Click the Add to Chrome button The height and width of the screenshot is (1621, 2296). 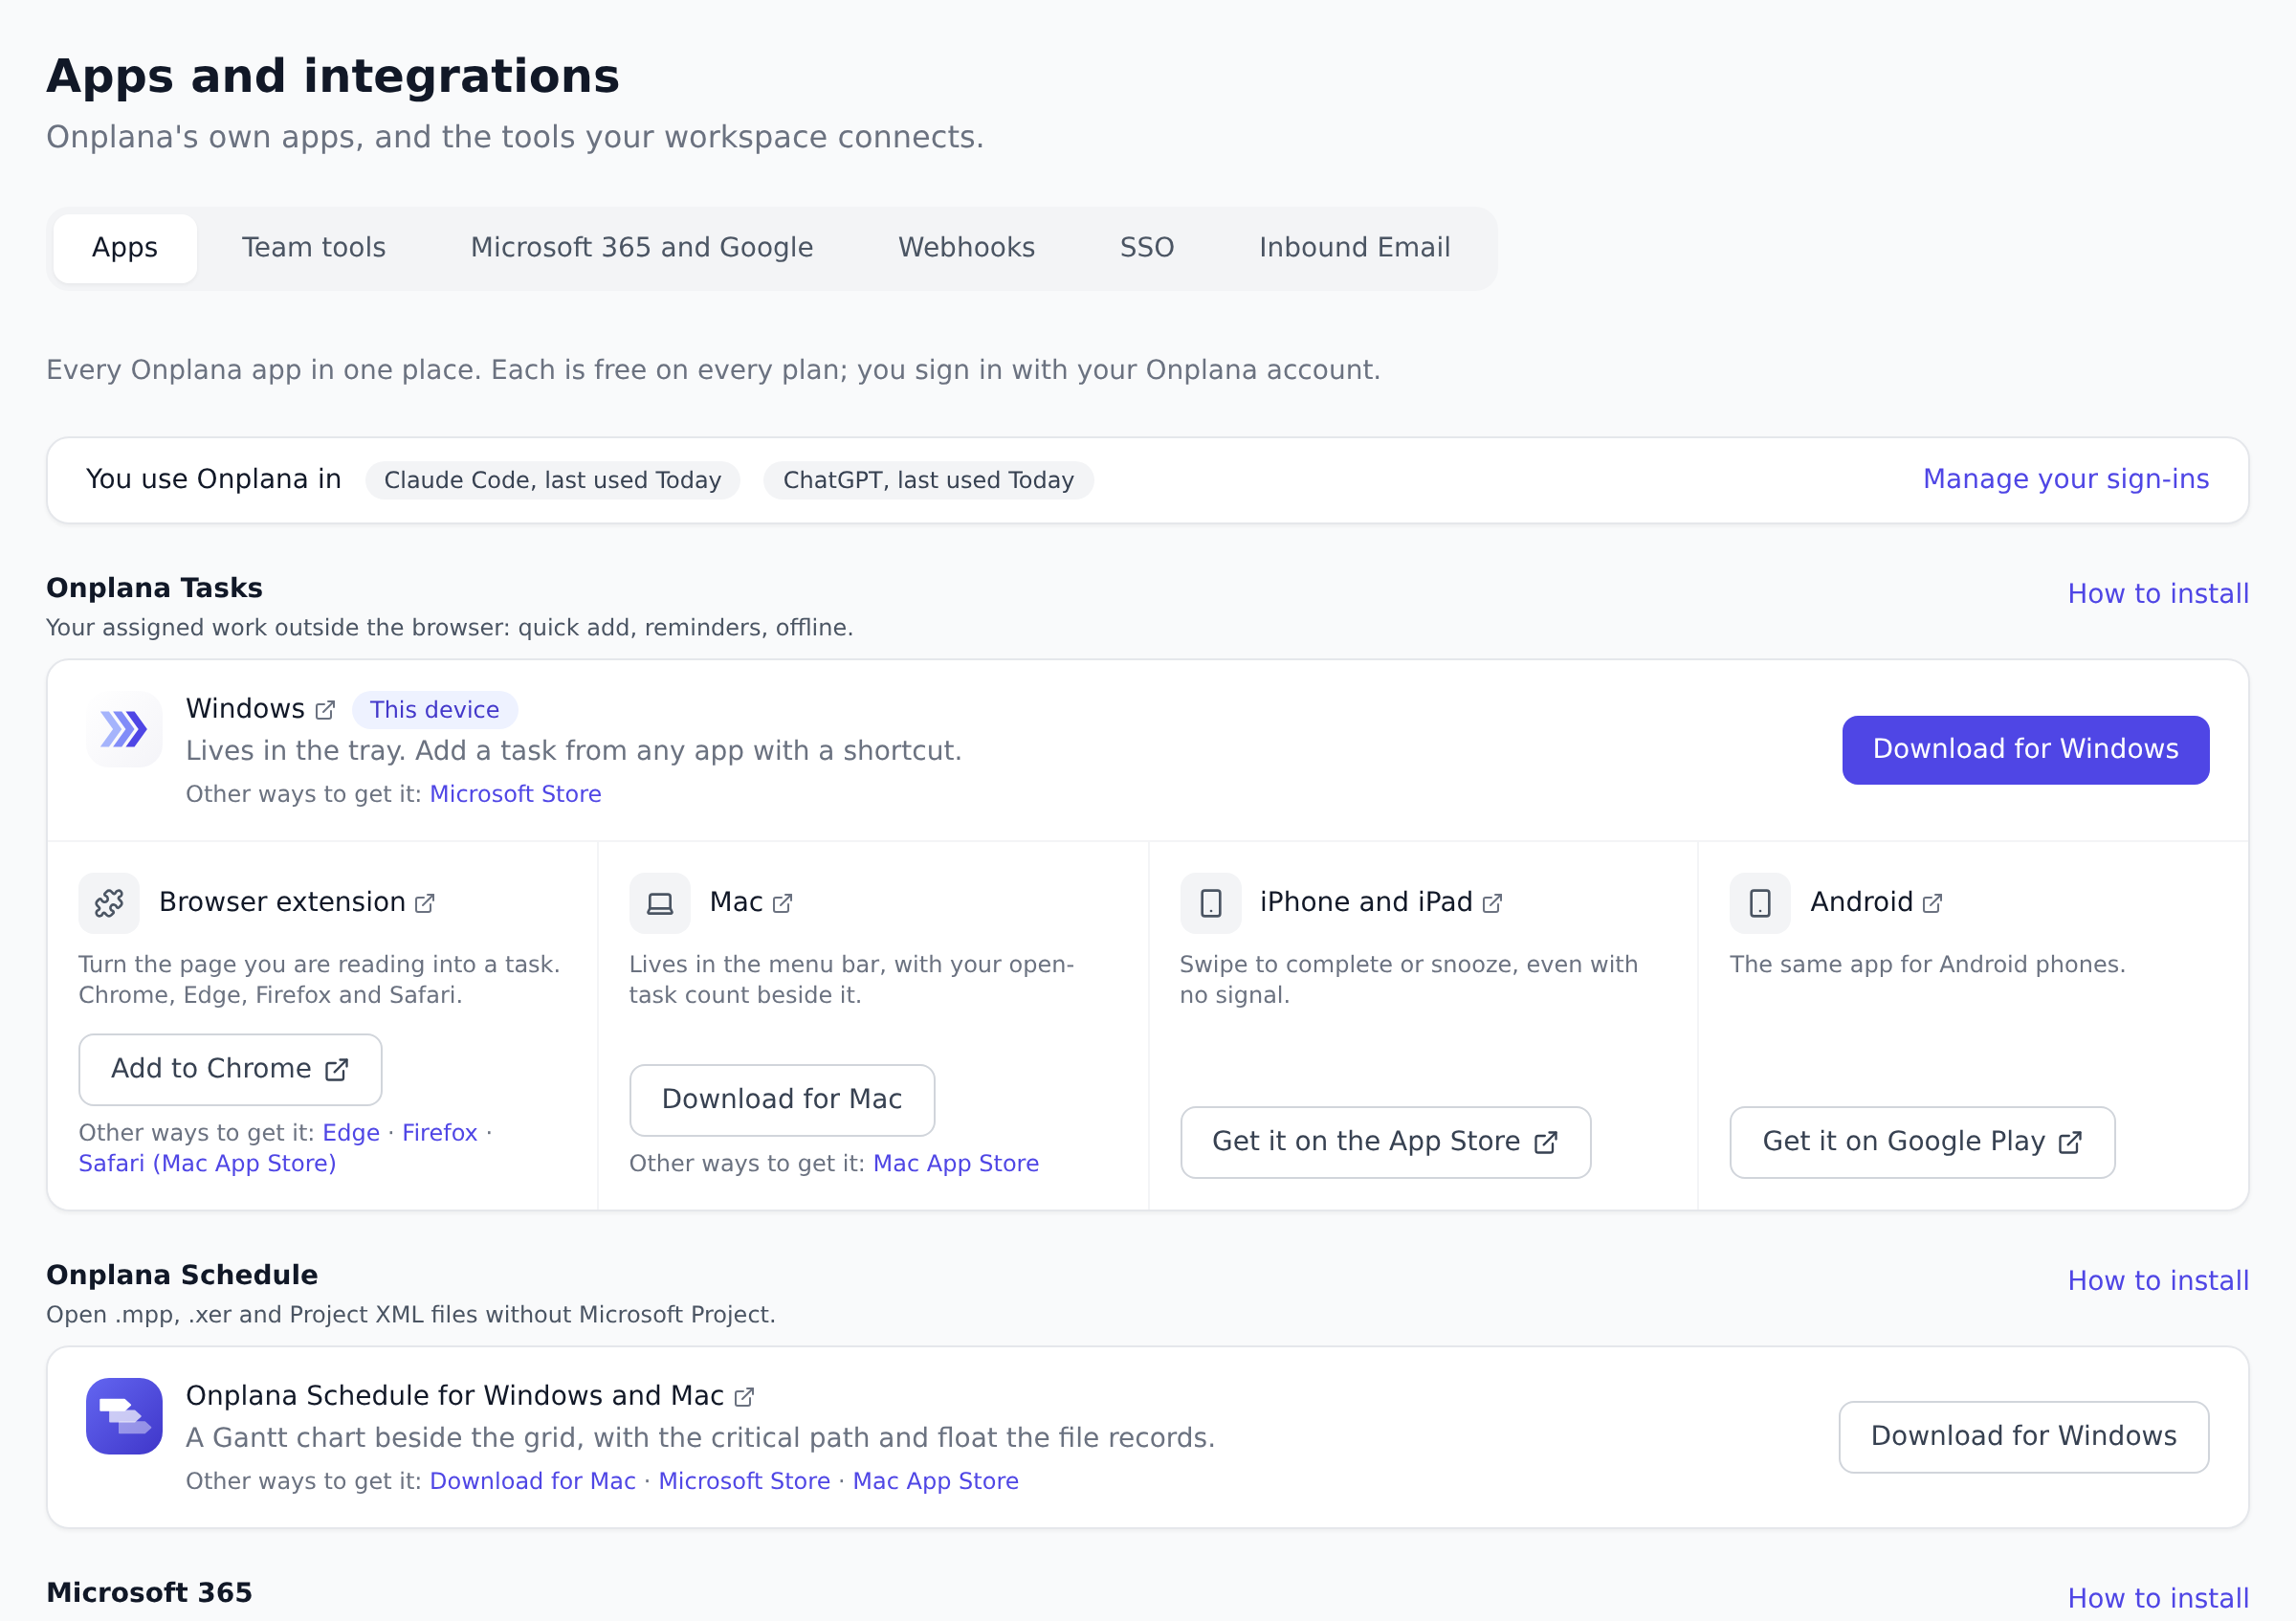[x=230, y=1070]
